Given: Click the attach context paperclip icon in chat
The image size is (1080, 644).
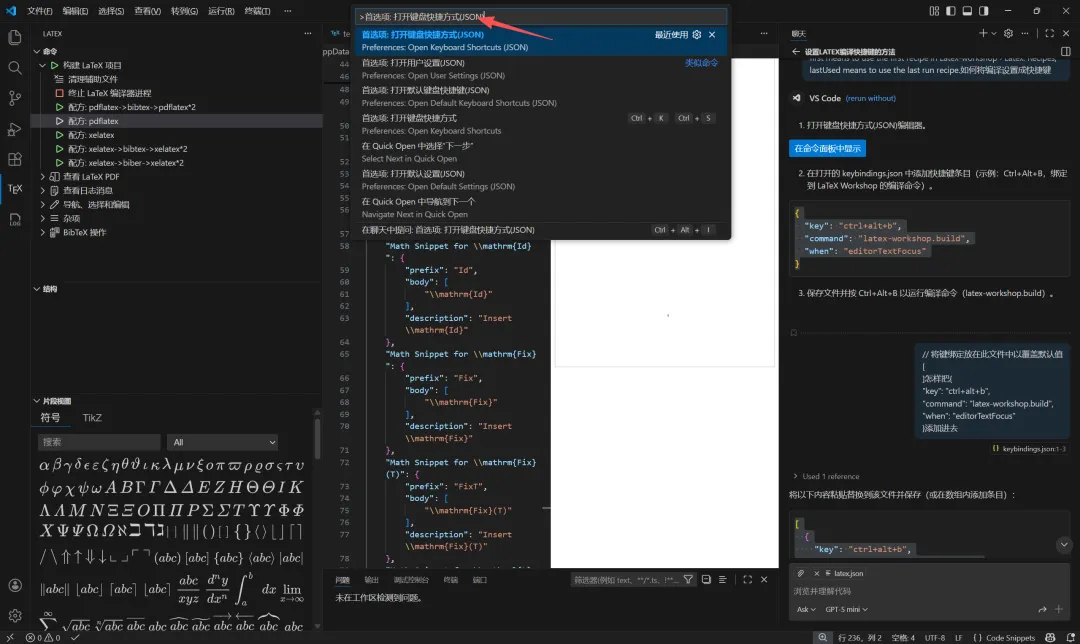Looking at the screenshot, I should [x=800, y=573].
